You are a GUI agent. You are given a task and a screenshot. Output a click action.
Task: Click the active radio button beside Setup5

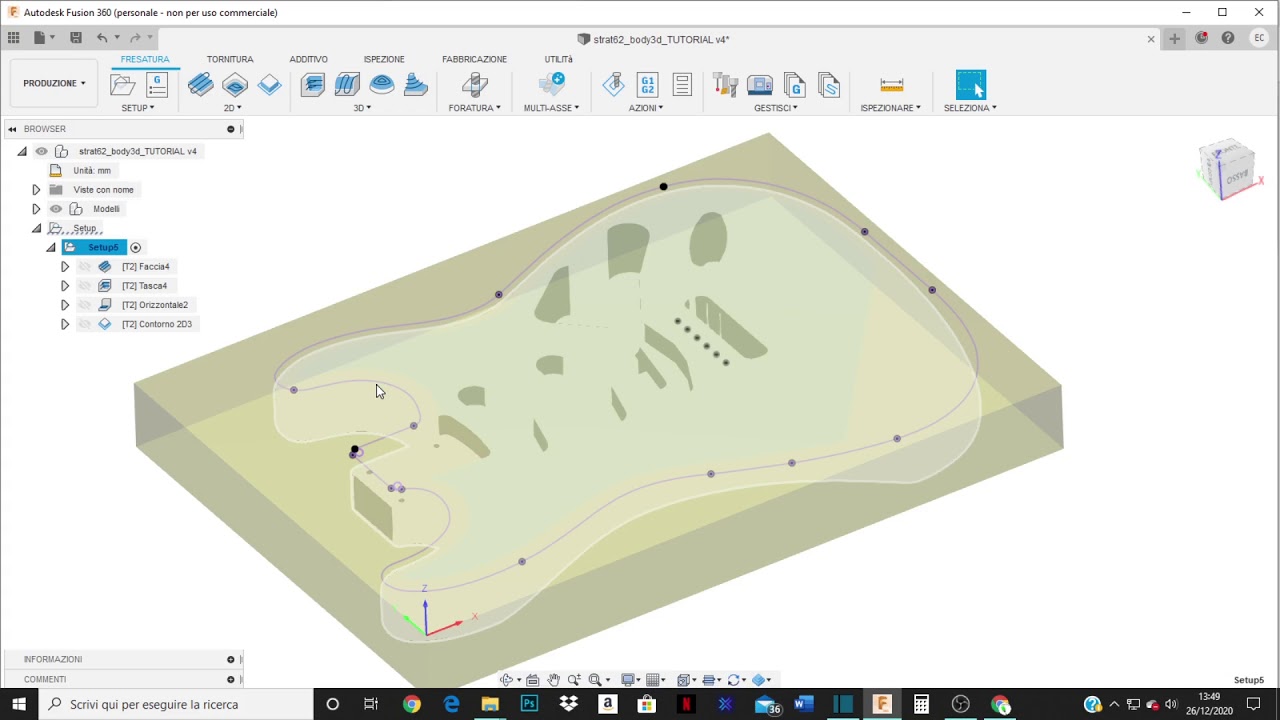click(135, 247)
